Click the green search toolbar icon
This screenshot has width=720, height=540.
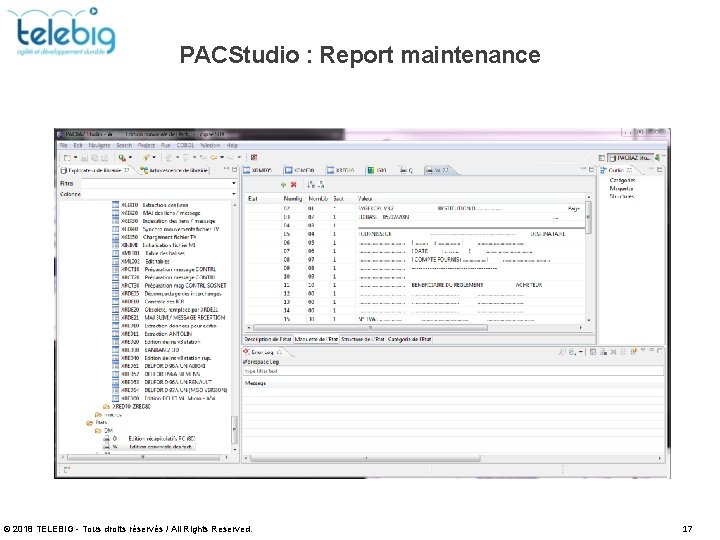click(122, 158)
